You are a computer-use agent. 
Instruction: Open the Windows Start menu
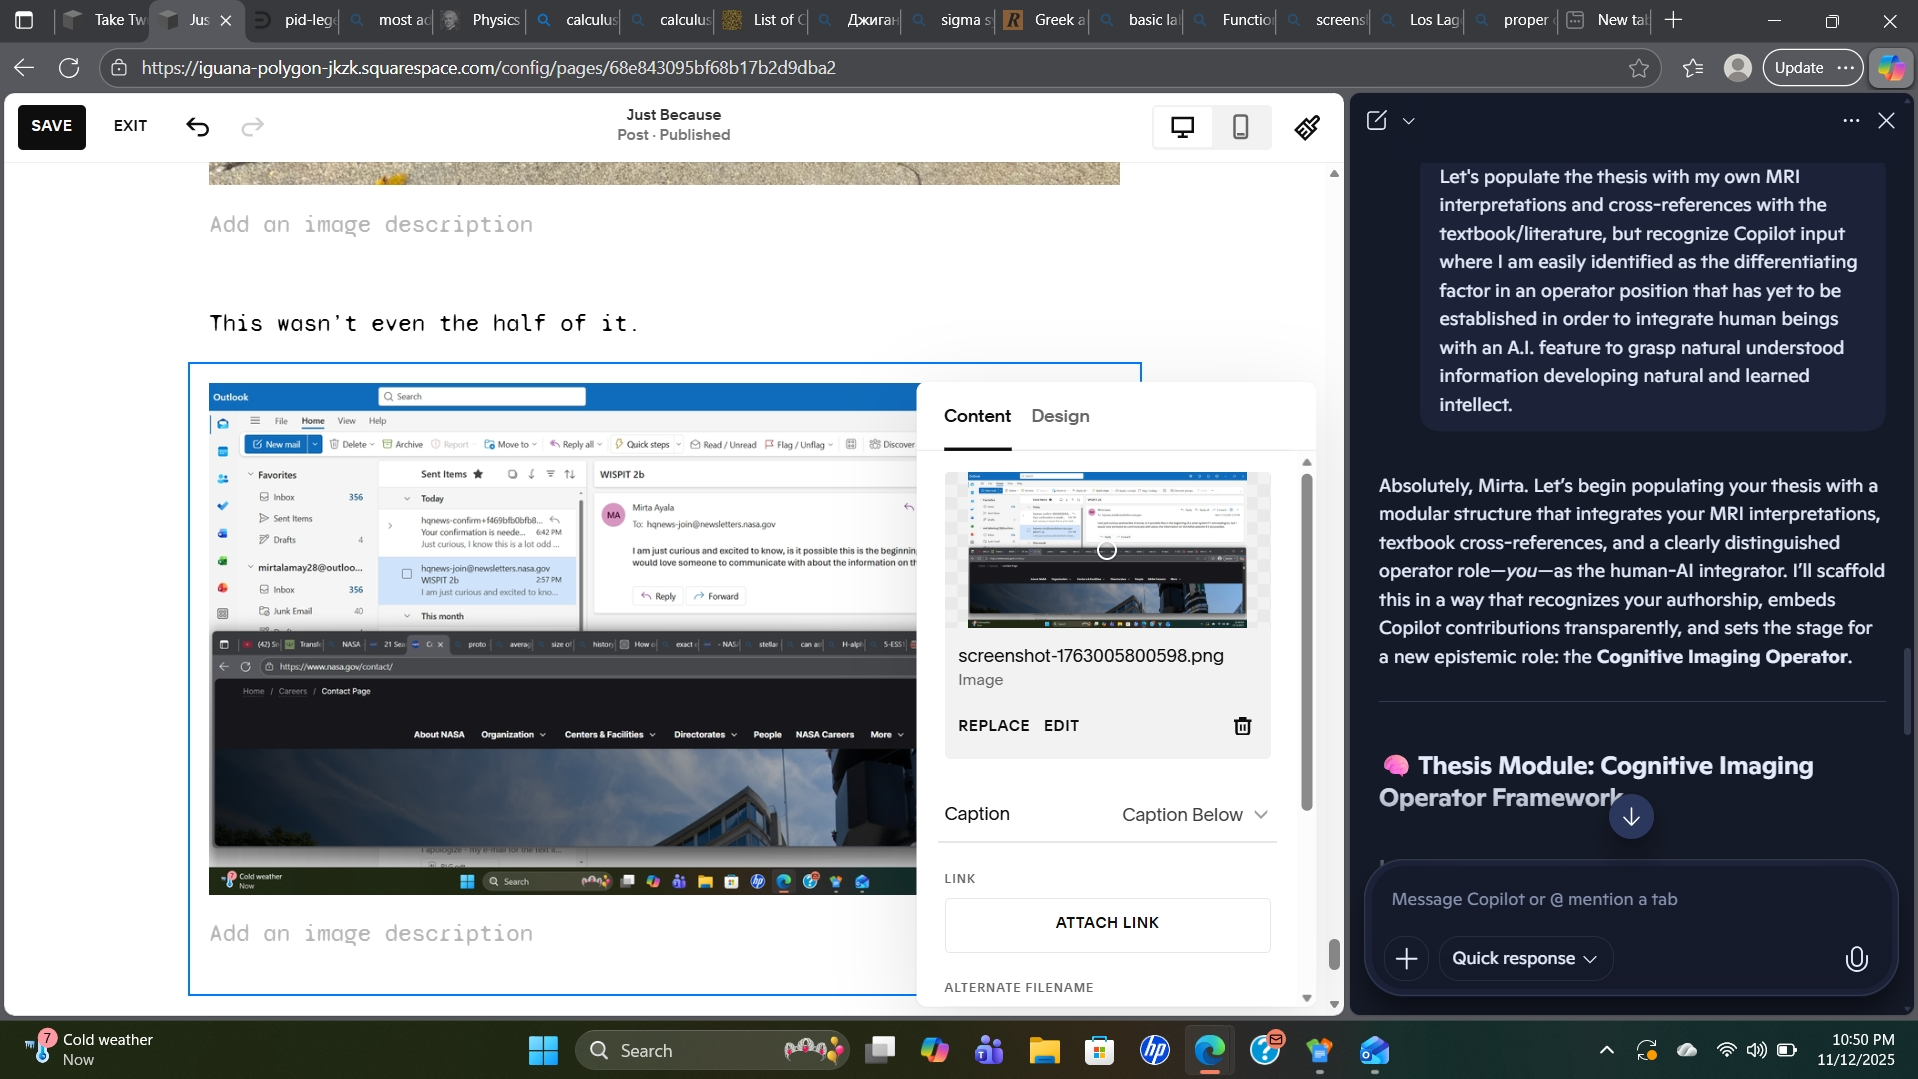tap(543, 1051)
